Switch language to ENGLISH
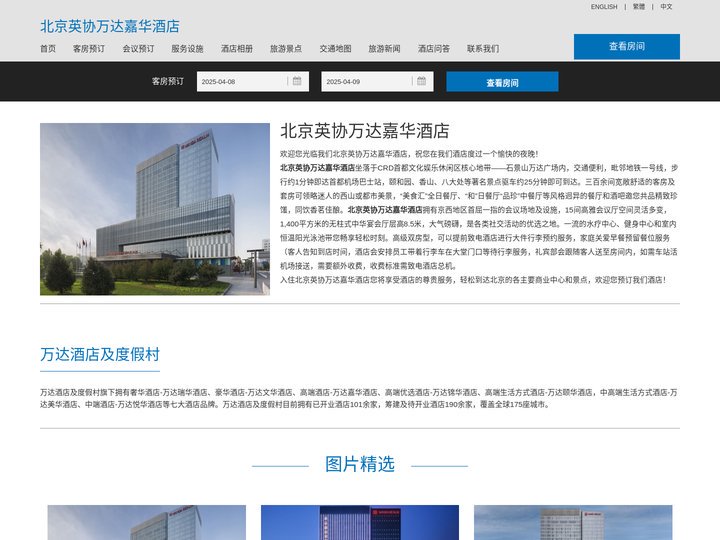The width and height of the screenshot is (720, 540). [x=604, y=7]
